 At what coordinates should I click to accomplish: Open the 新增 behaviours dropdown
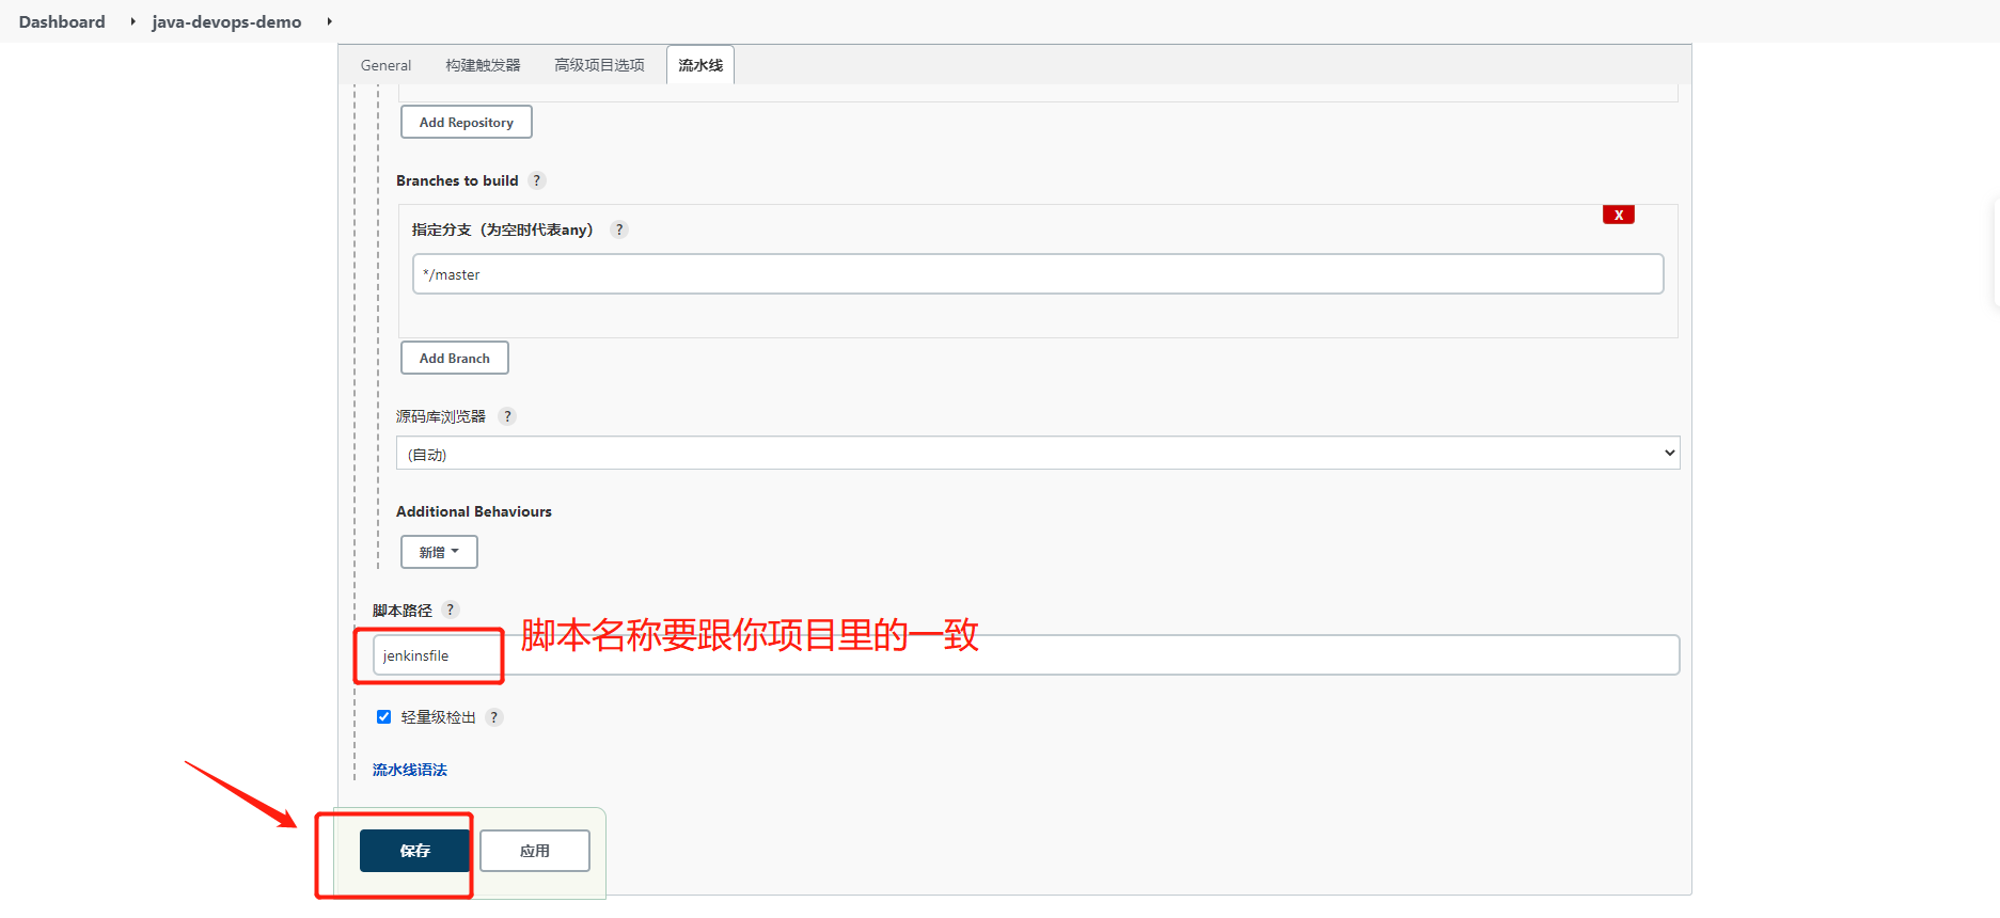439,552
